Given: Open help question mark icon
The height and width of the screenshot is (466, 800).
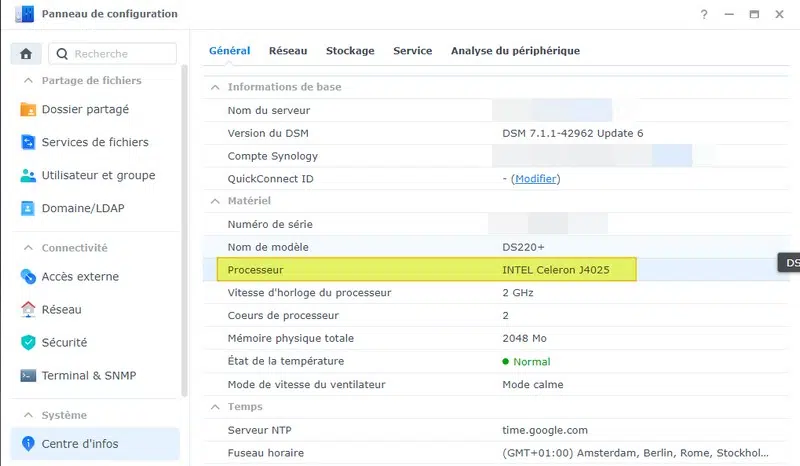Looking at the screenshot, I should [x=704, y=14].
